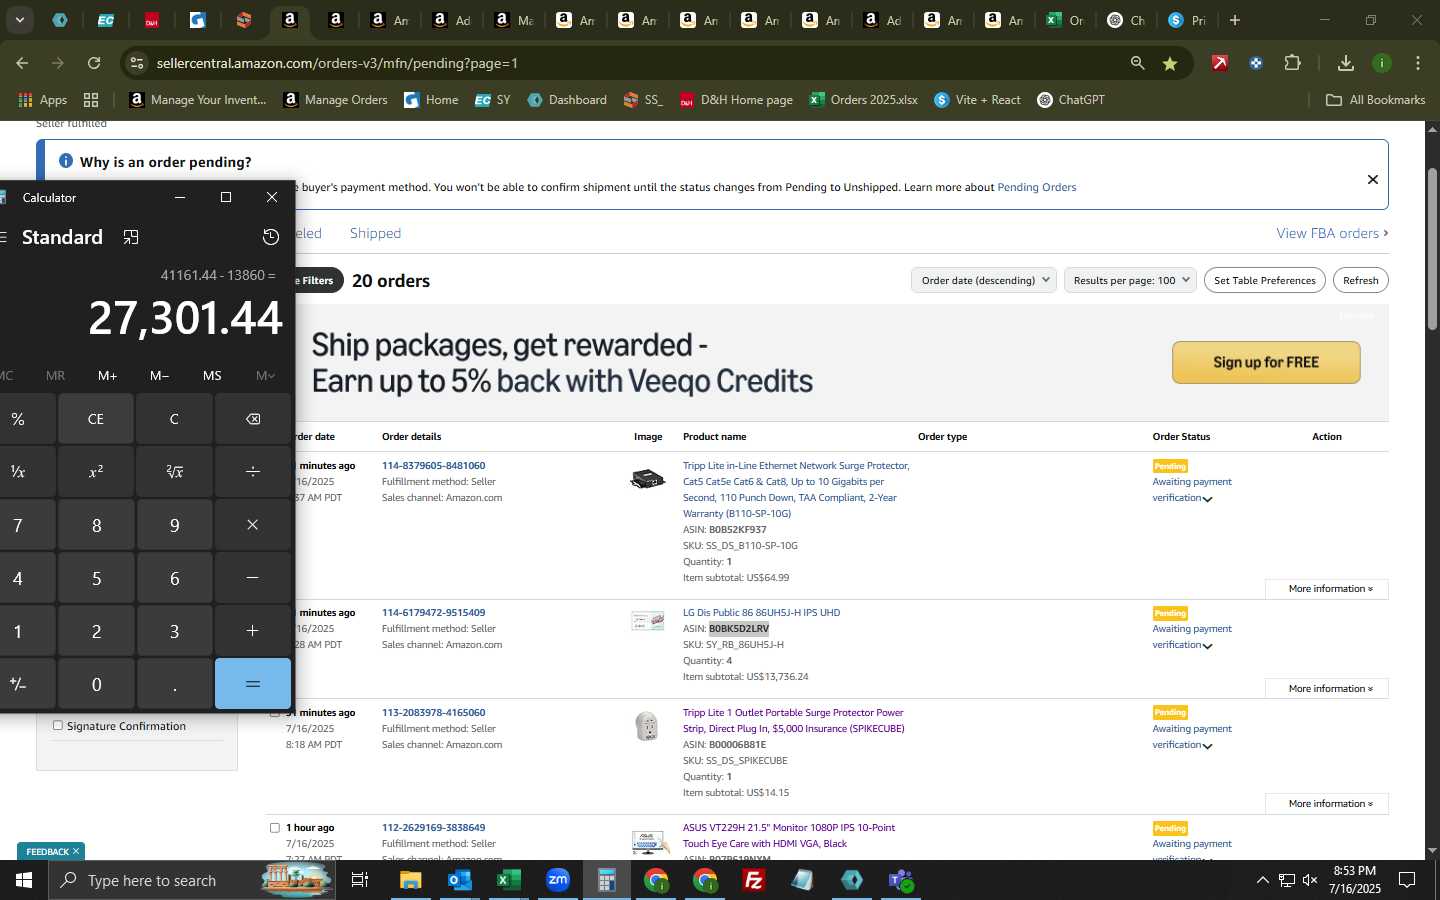Open the View FBA orders link
The height and width of the screenshot is (900, 1440).
coord(1332,233)
